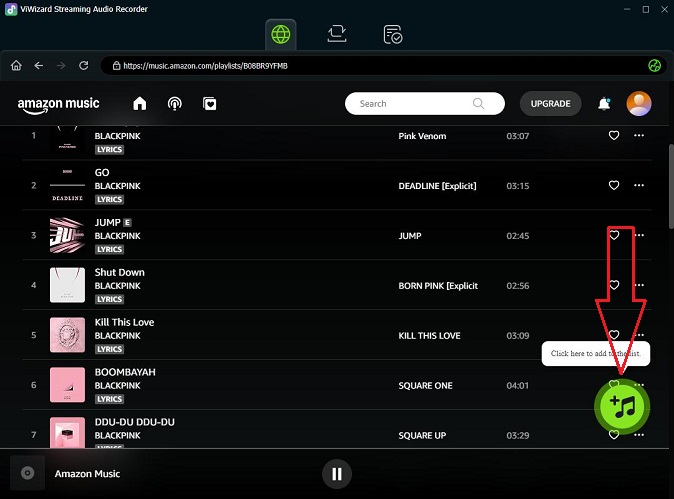Click the page vertical scrollbar
This screenshot has width=674, height=499.
[x=671, y=187]
